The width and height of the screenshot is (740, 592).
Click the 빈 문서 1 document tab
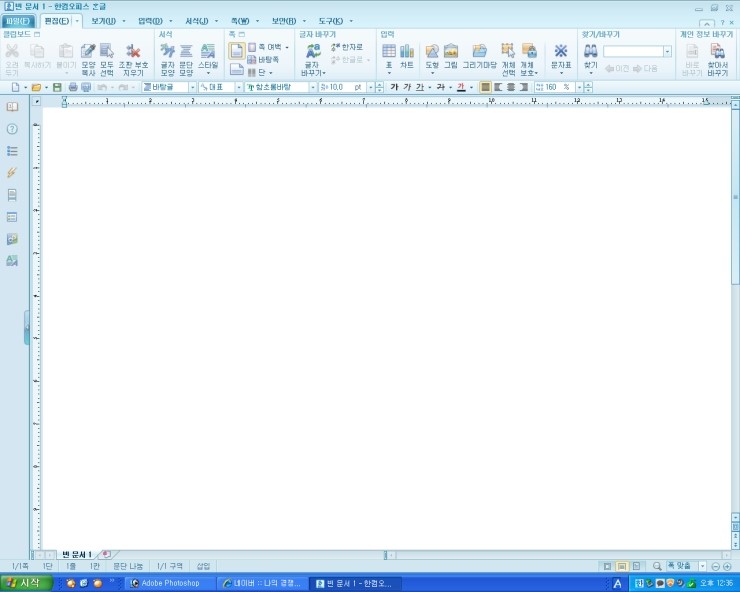pos(76,554)
